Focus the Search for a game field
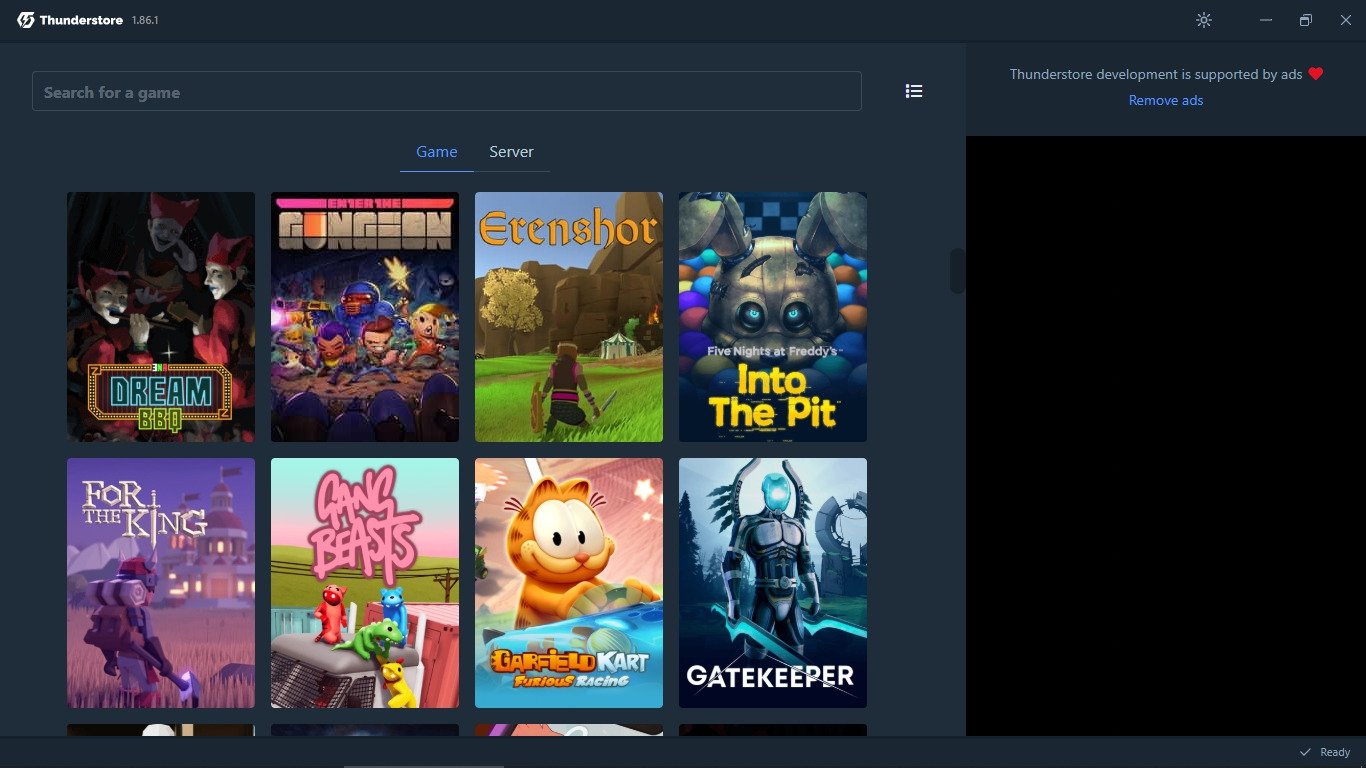The height and width of the screenshot is (768, 1366). [446, 92]
